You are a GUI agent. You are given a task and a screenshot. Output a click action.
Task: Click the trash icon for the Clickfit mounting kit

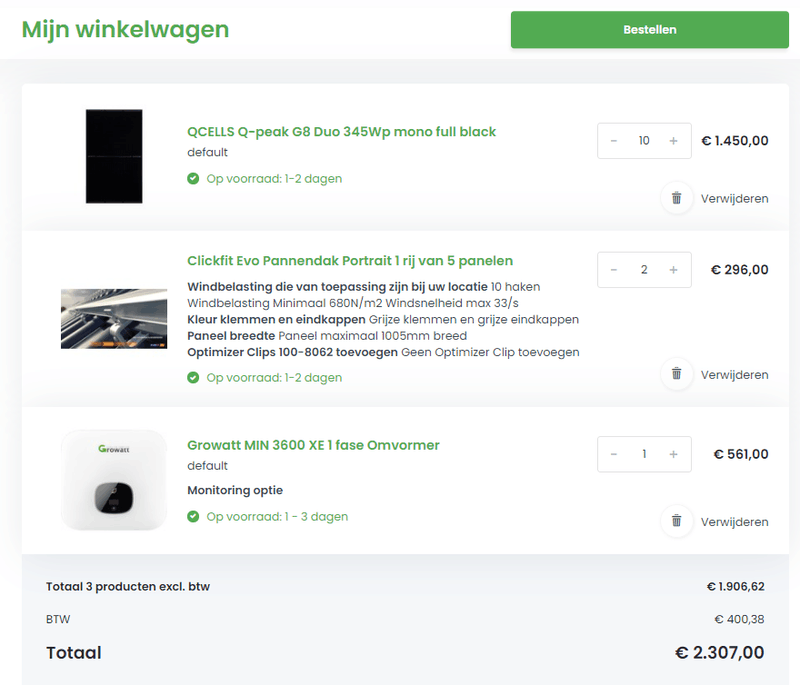click(x=677, y=375)
